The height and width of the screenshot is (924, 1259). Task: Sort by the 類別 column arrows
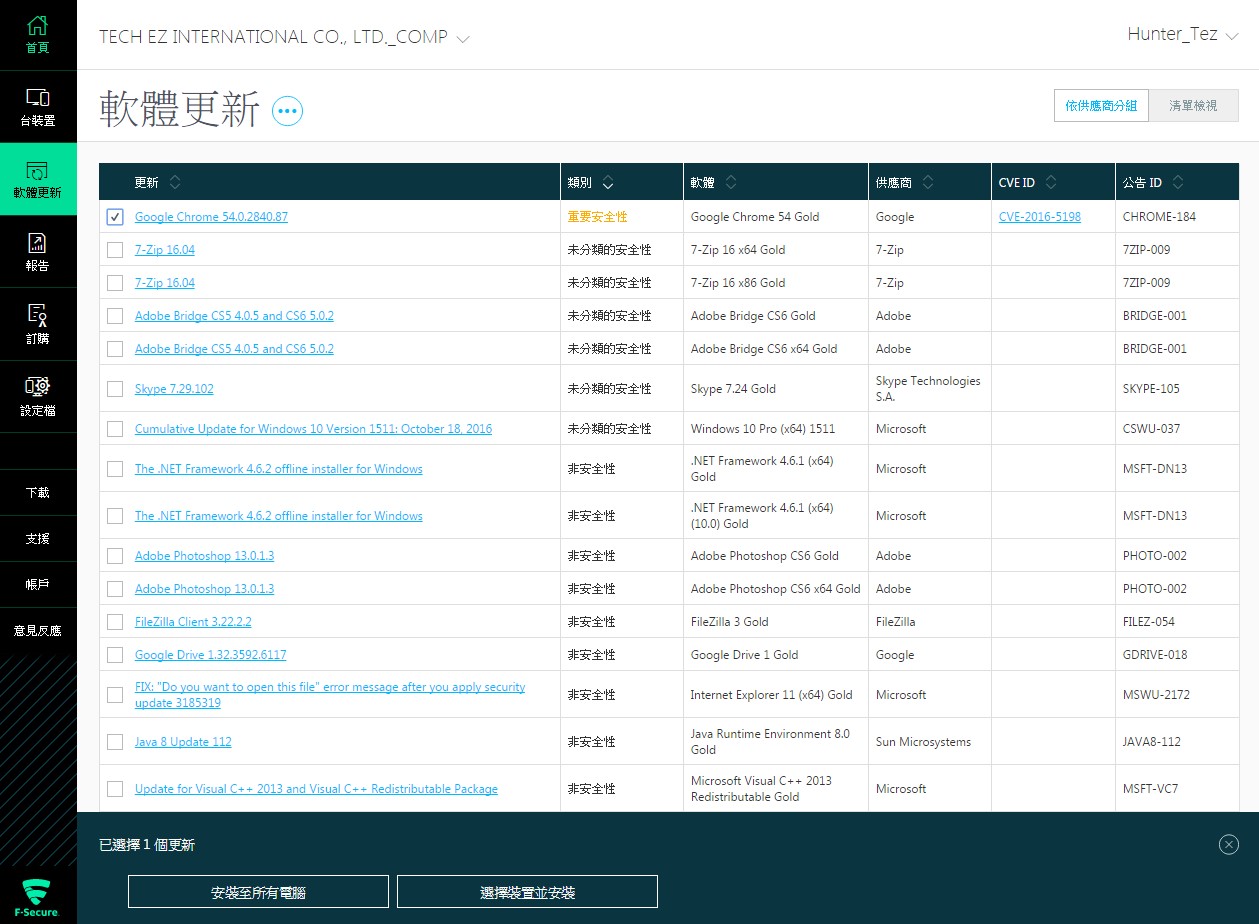click(608, 183)
